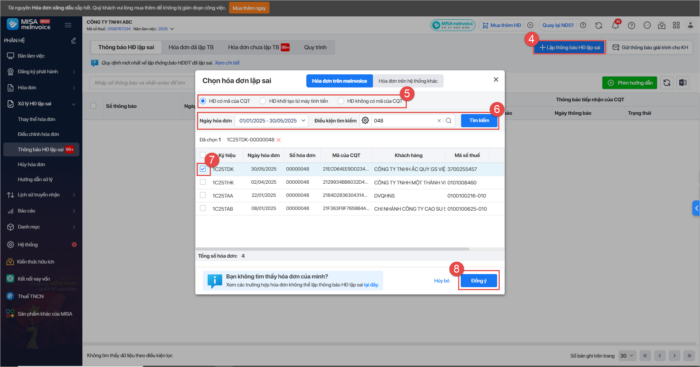Open Kết nối vay vốn in the sidebar
This screenshot has width=700, height=367.
[33, 279]
